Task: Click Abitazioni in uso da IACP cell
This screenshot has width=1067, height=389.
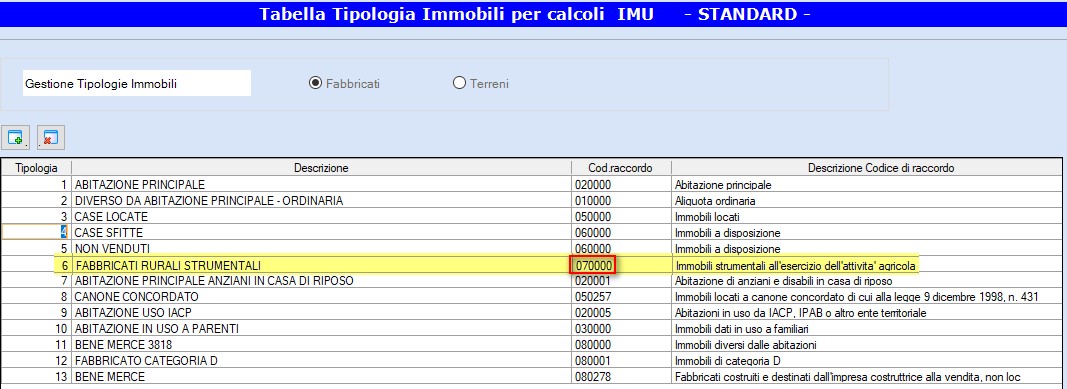Action: coord(866,313)
